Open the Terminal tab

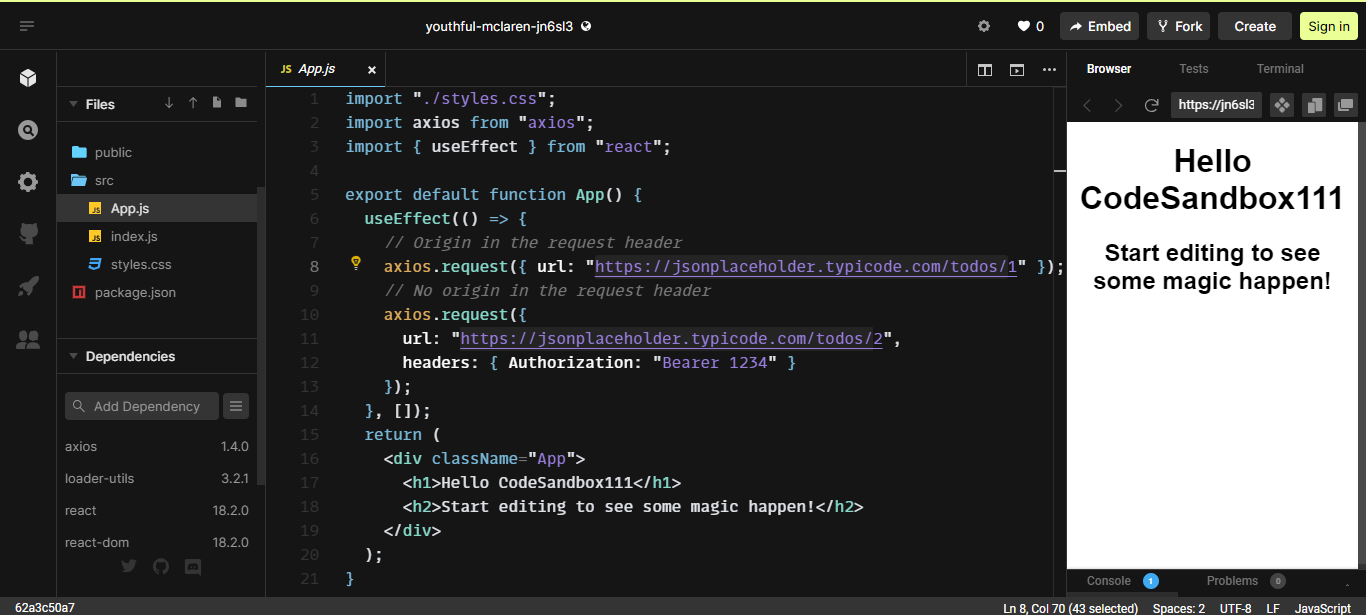(x=1280, y=68)
